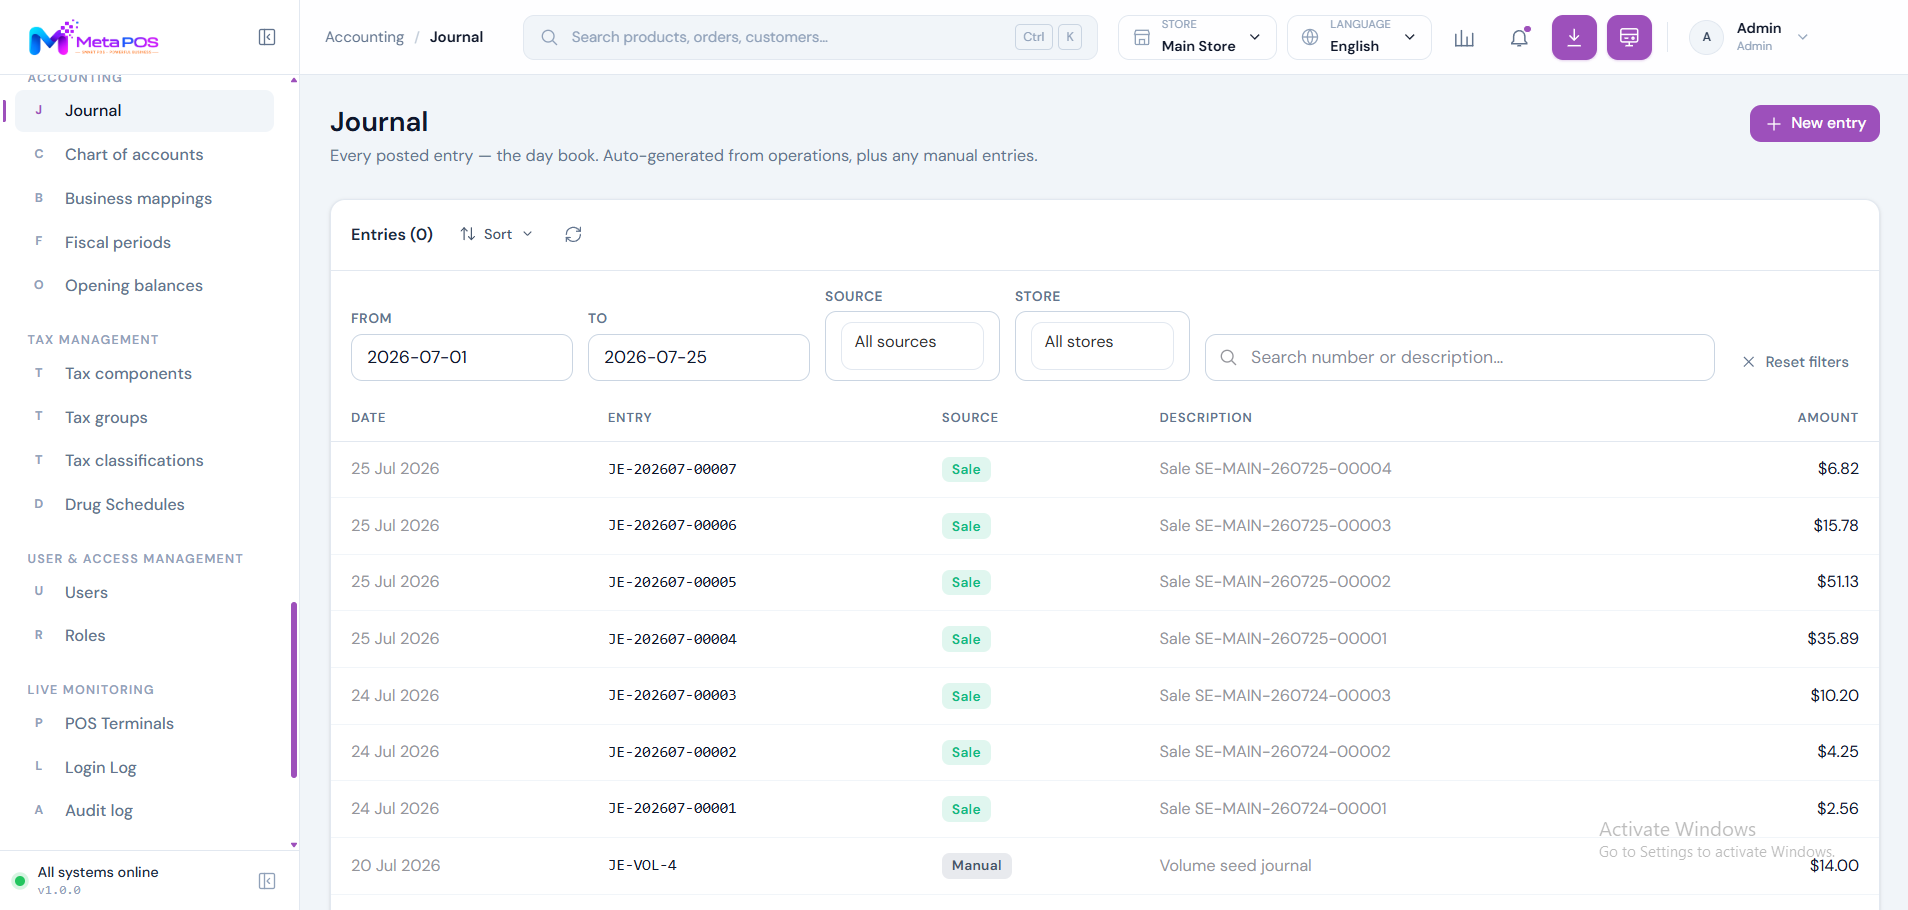Viewport: 1908px width, 910px height.
Task: Open the purple POS terminal button
Action: tap(1629, 38)
